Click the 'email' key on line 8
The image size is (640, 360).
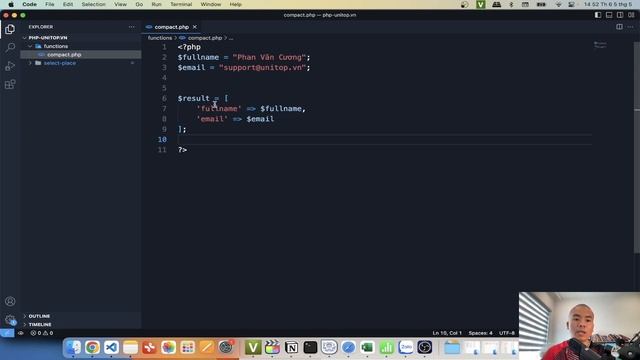pyautogui.click(x=212, y=119)
